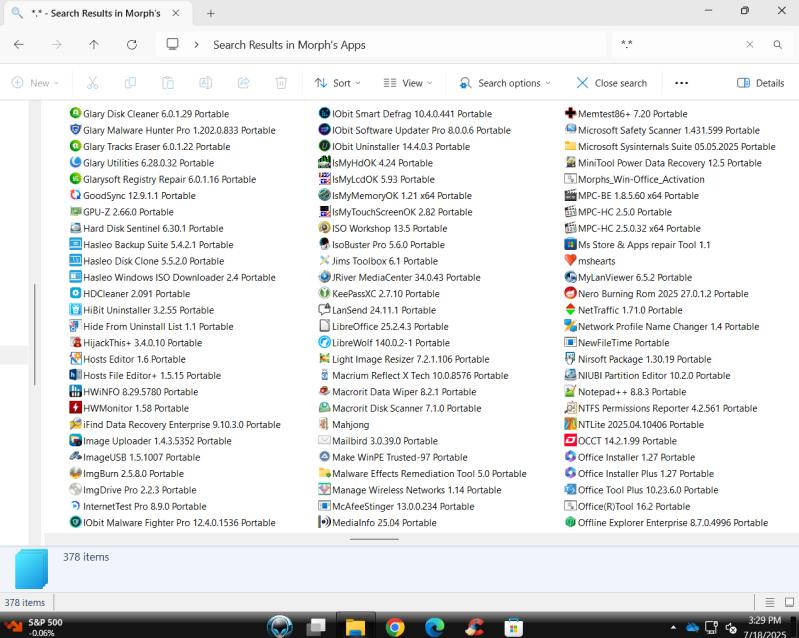Image resolution: width=799 pixels, height=638 pixels.
Task: Click the HDCleaner 2.091 Portable icon
Action: [75, 293]
